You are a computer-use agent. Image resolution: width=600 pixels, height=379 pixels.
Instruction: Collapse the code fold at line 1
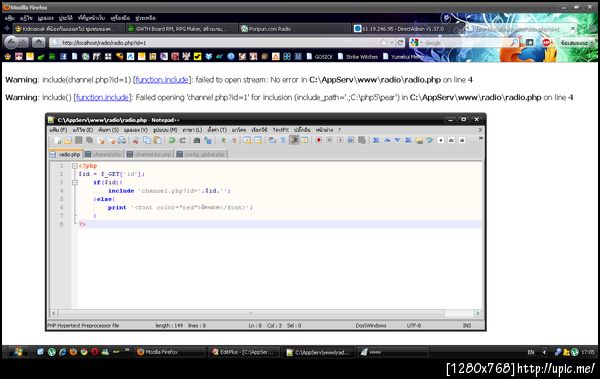pos(75,166)
